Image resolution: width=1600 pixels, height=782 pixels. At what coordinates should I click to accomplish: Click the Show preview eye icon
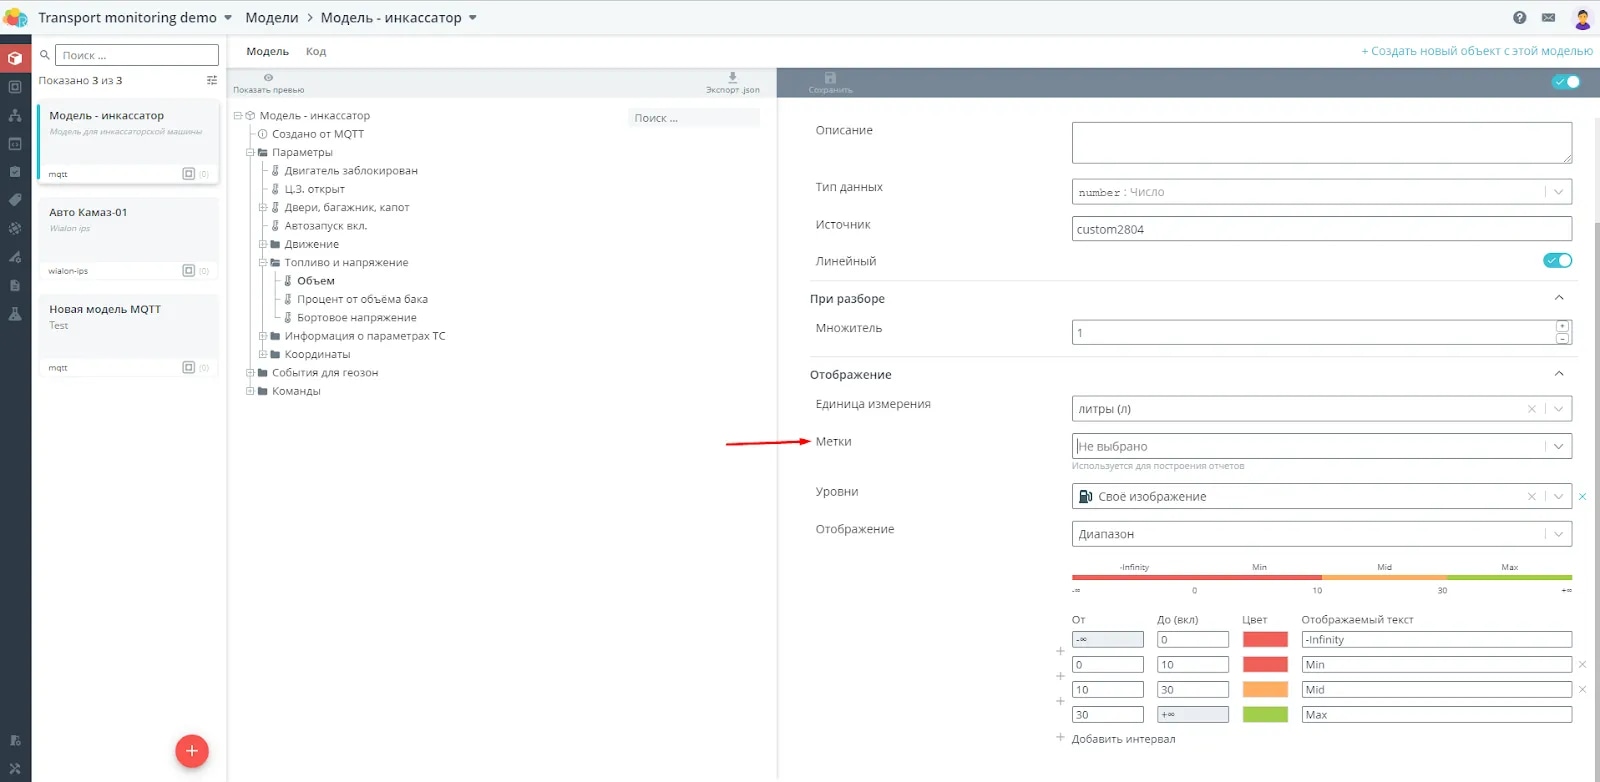pyautogui.click(x=268, y=77)
